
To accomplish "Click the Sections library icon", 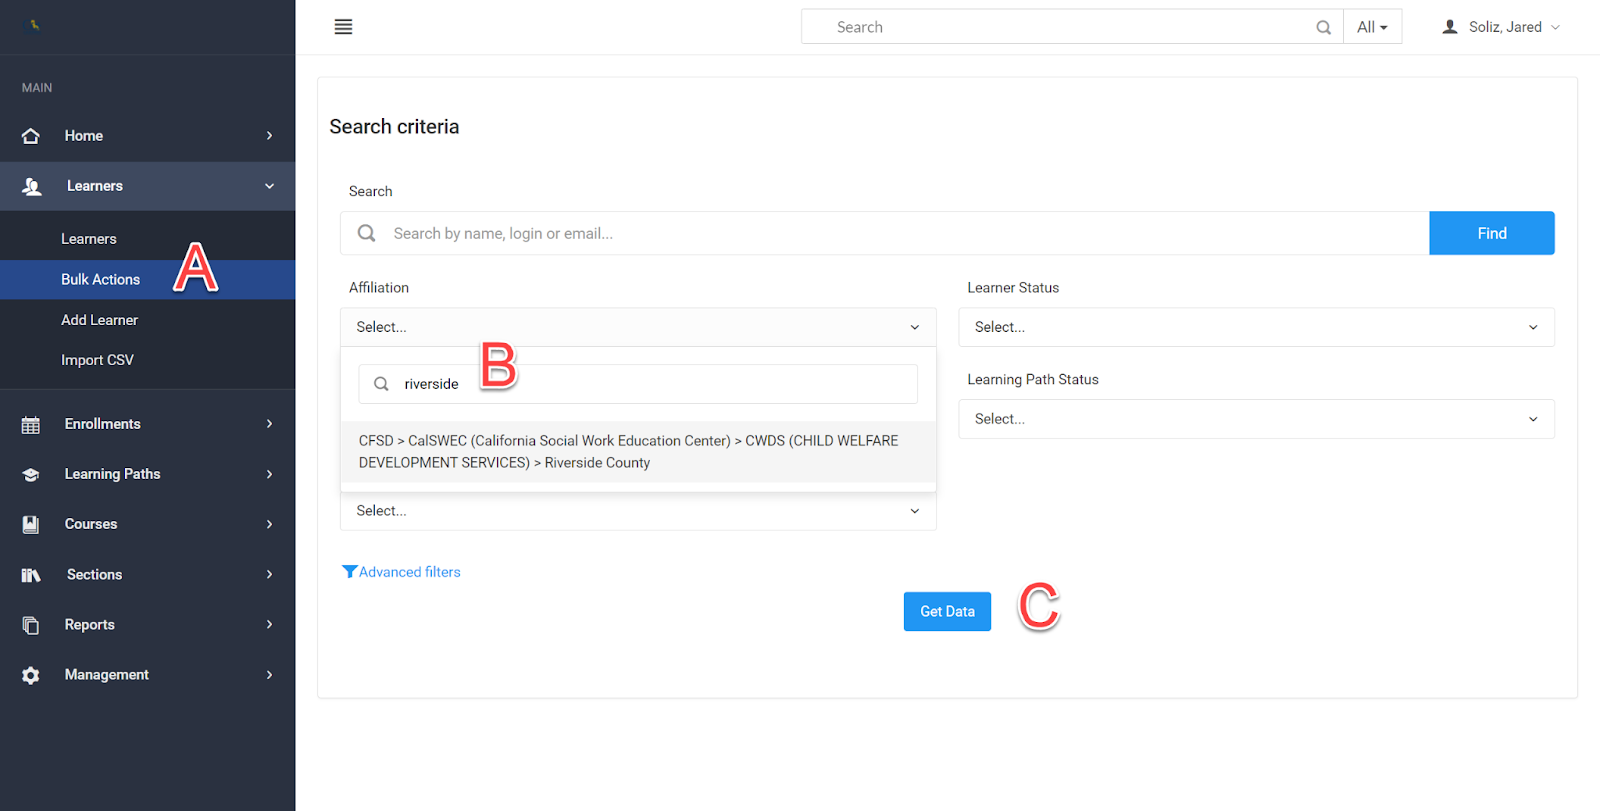I will (31, 575).
